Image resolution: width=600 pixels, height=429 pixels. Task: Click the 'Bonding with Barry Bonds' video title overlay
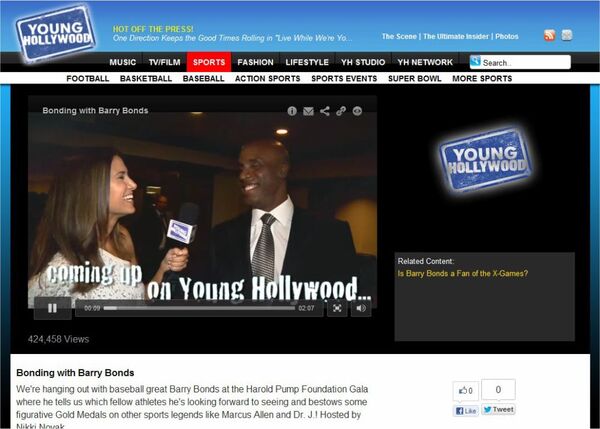pyautogui.click(x=95, y=111)
